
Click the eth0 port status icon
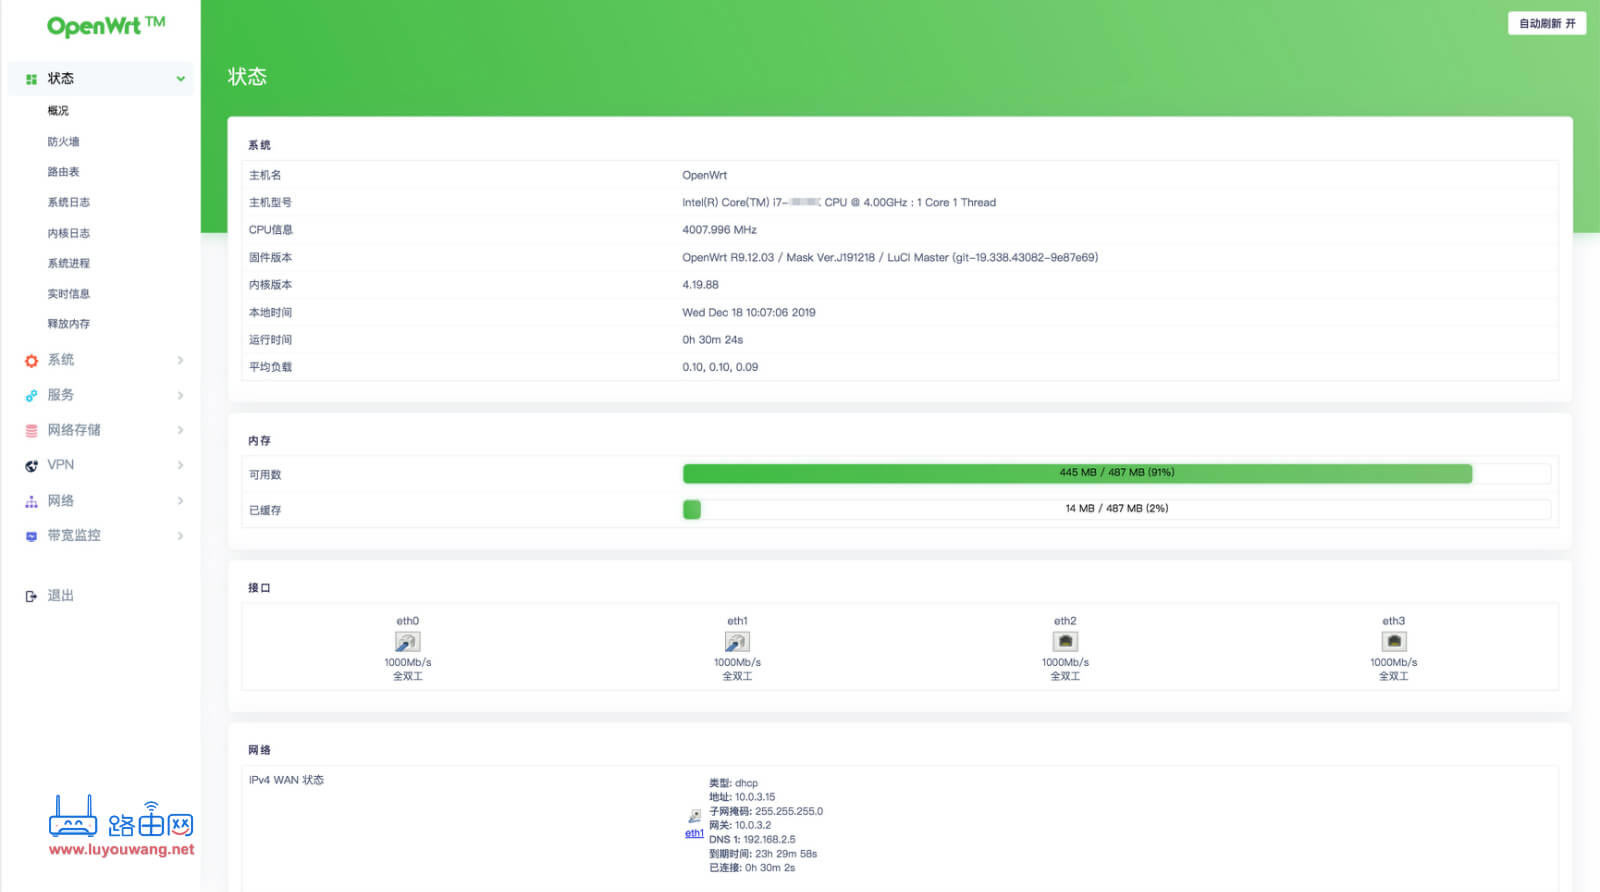tap(407, 642)
